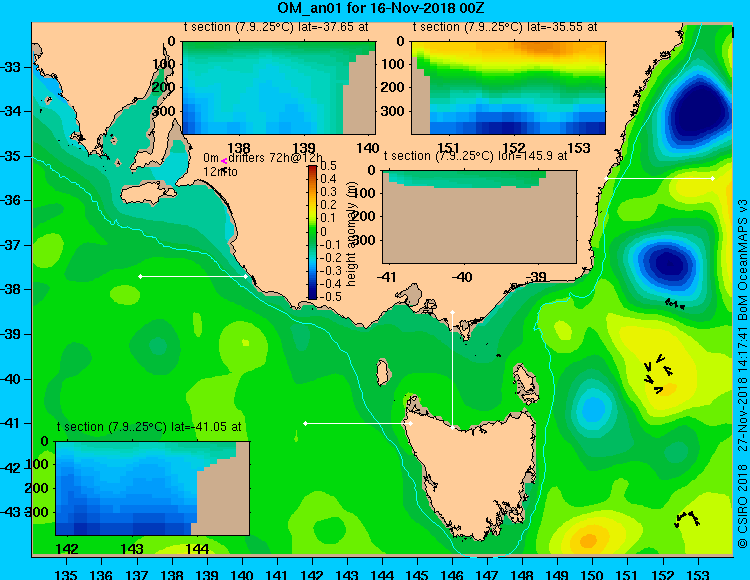
Task: Click "138" on the lat=-37.65 inset axis
Action: point(239,148)
